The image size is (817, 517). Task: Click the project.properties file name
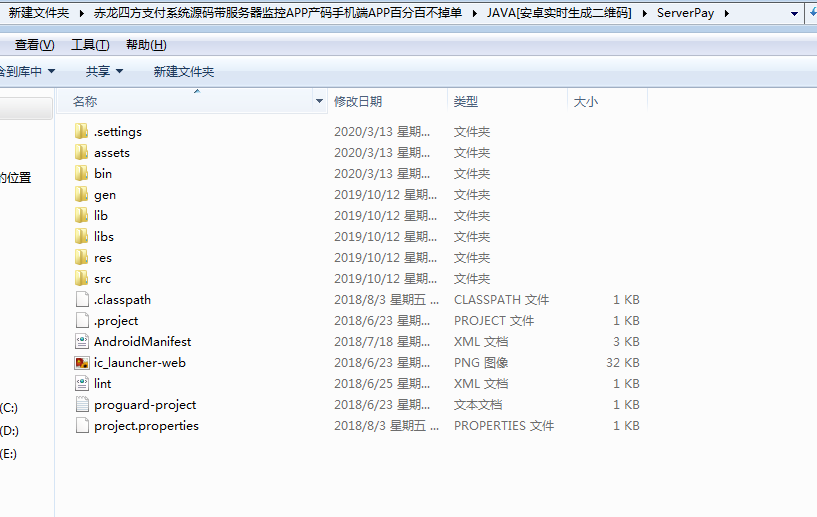pyautogui.click(x=146, y=426)
